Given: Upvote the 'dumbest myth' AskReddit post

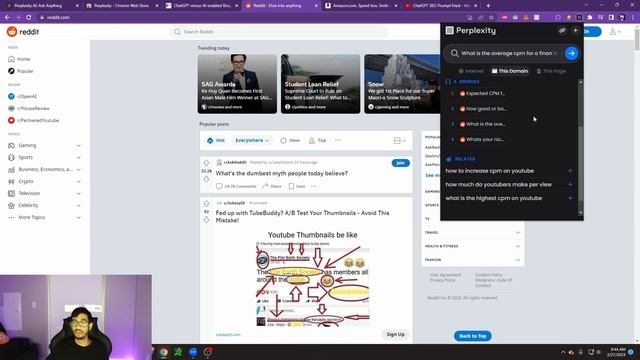Looking at the screenshot, I should click(x=207, y=163).
